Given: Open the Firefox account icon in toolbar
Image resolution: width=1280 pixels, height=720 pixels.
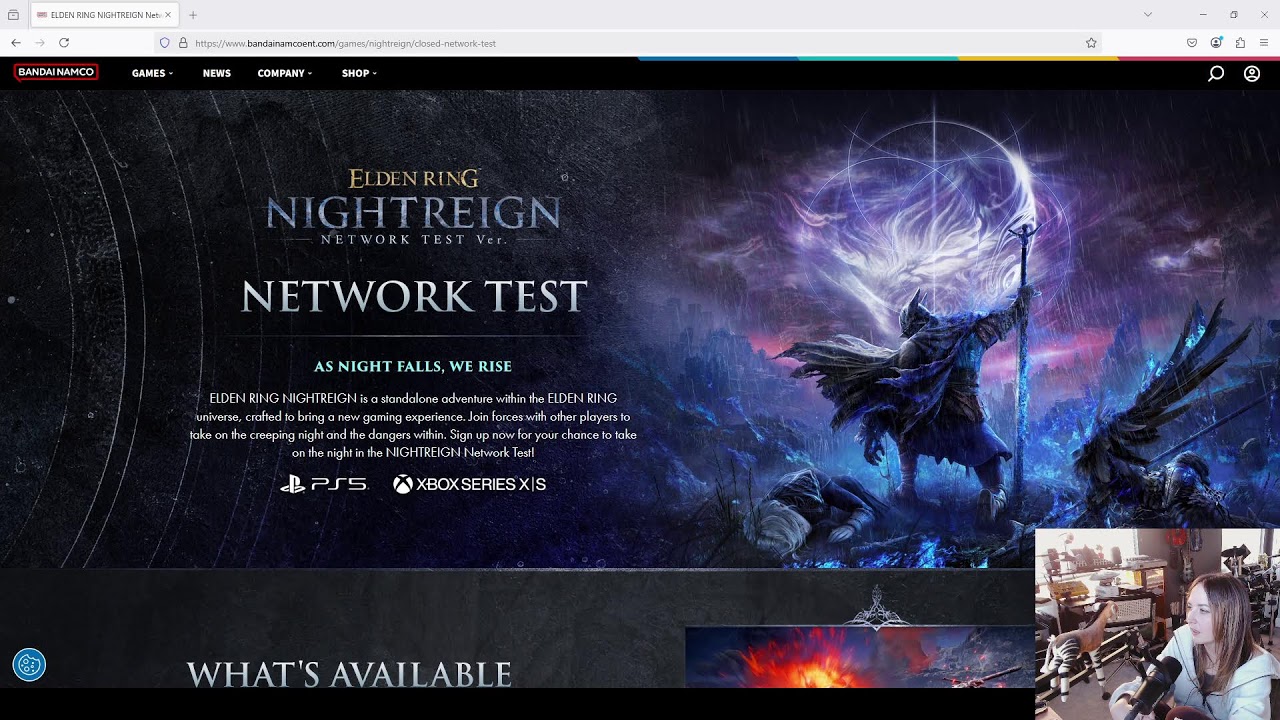Looking at the screenshot, I should 1216,43.
